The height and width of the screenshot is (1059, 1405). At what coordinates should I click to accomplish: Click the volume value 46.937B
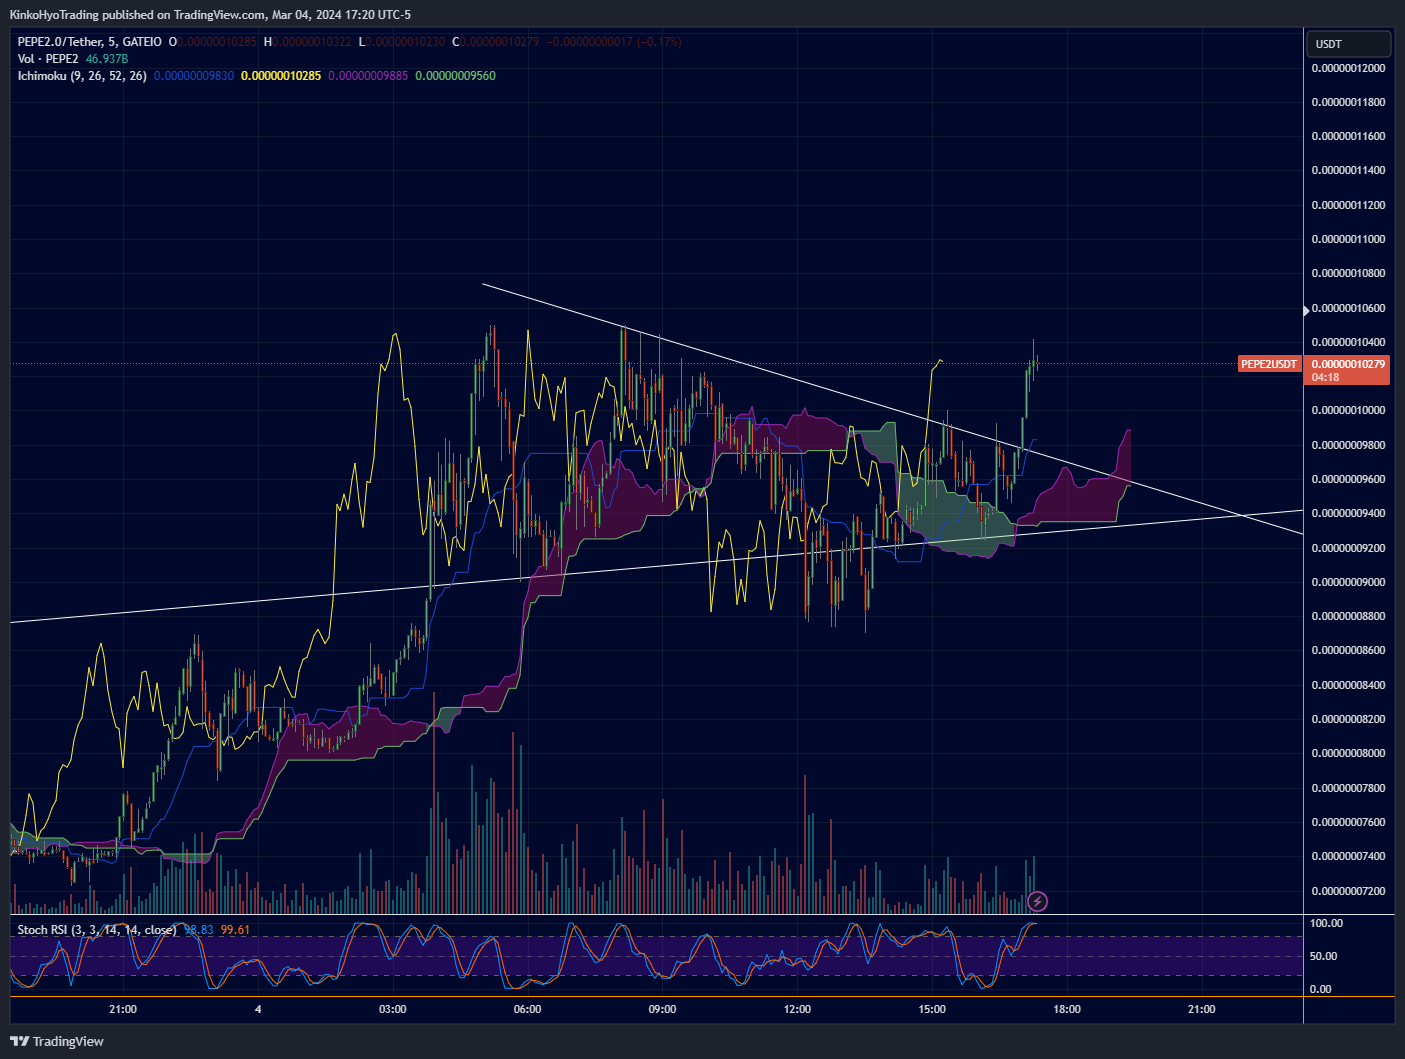coord(107,59)
